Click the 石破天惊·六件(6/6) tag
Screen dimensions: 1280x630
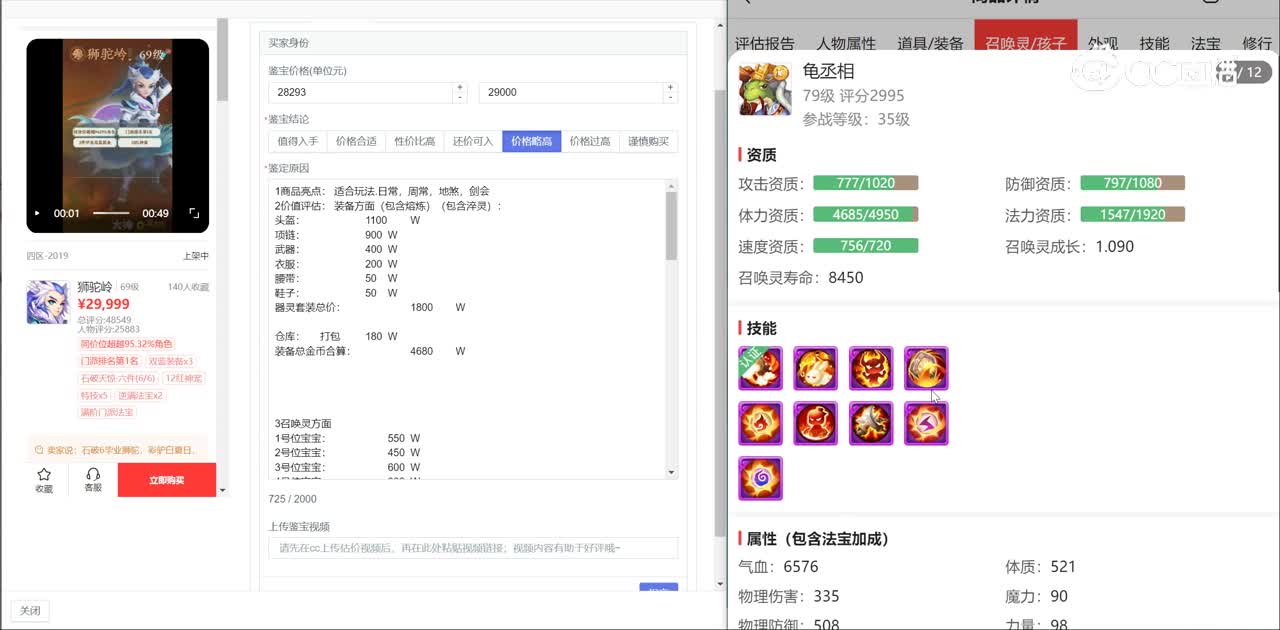coord(118,378)
